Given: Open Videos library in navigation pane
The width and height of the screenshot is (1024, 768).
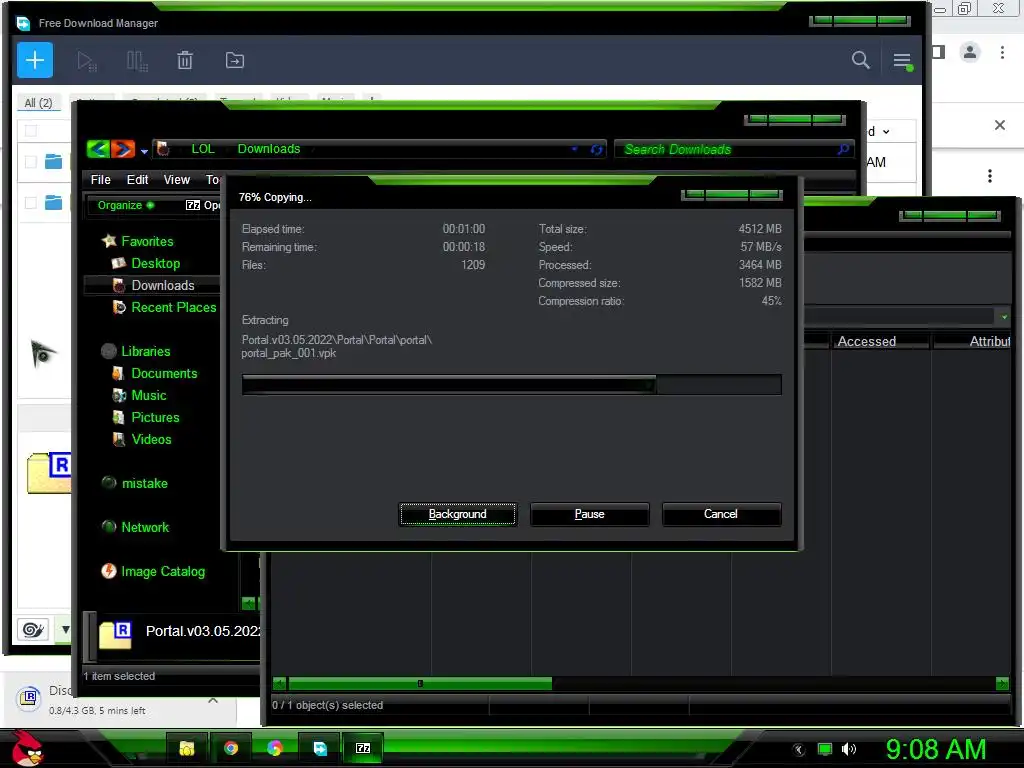Looking at the screenshot, I should coord(151,440).
